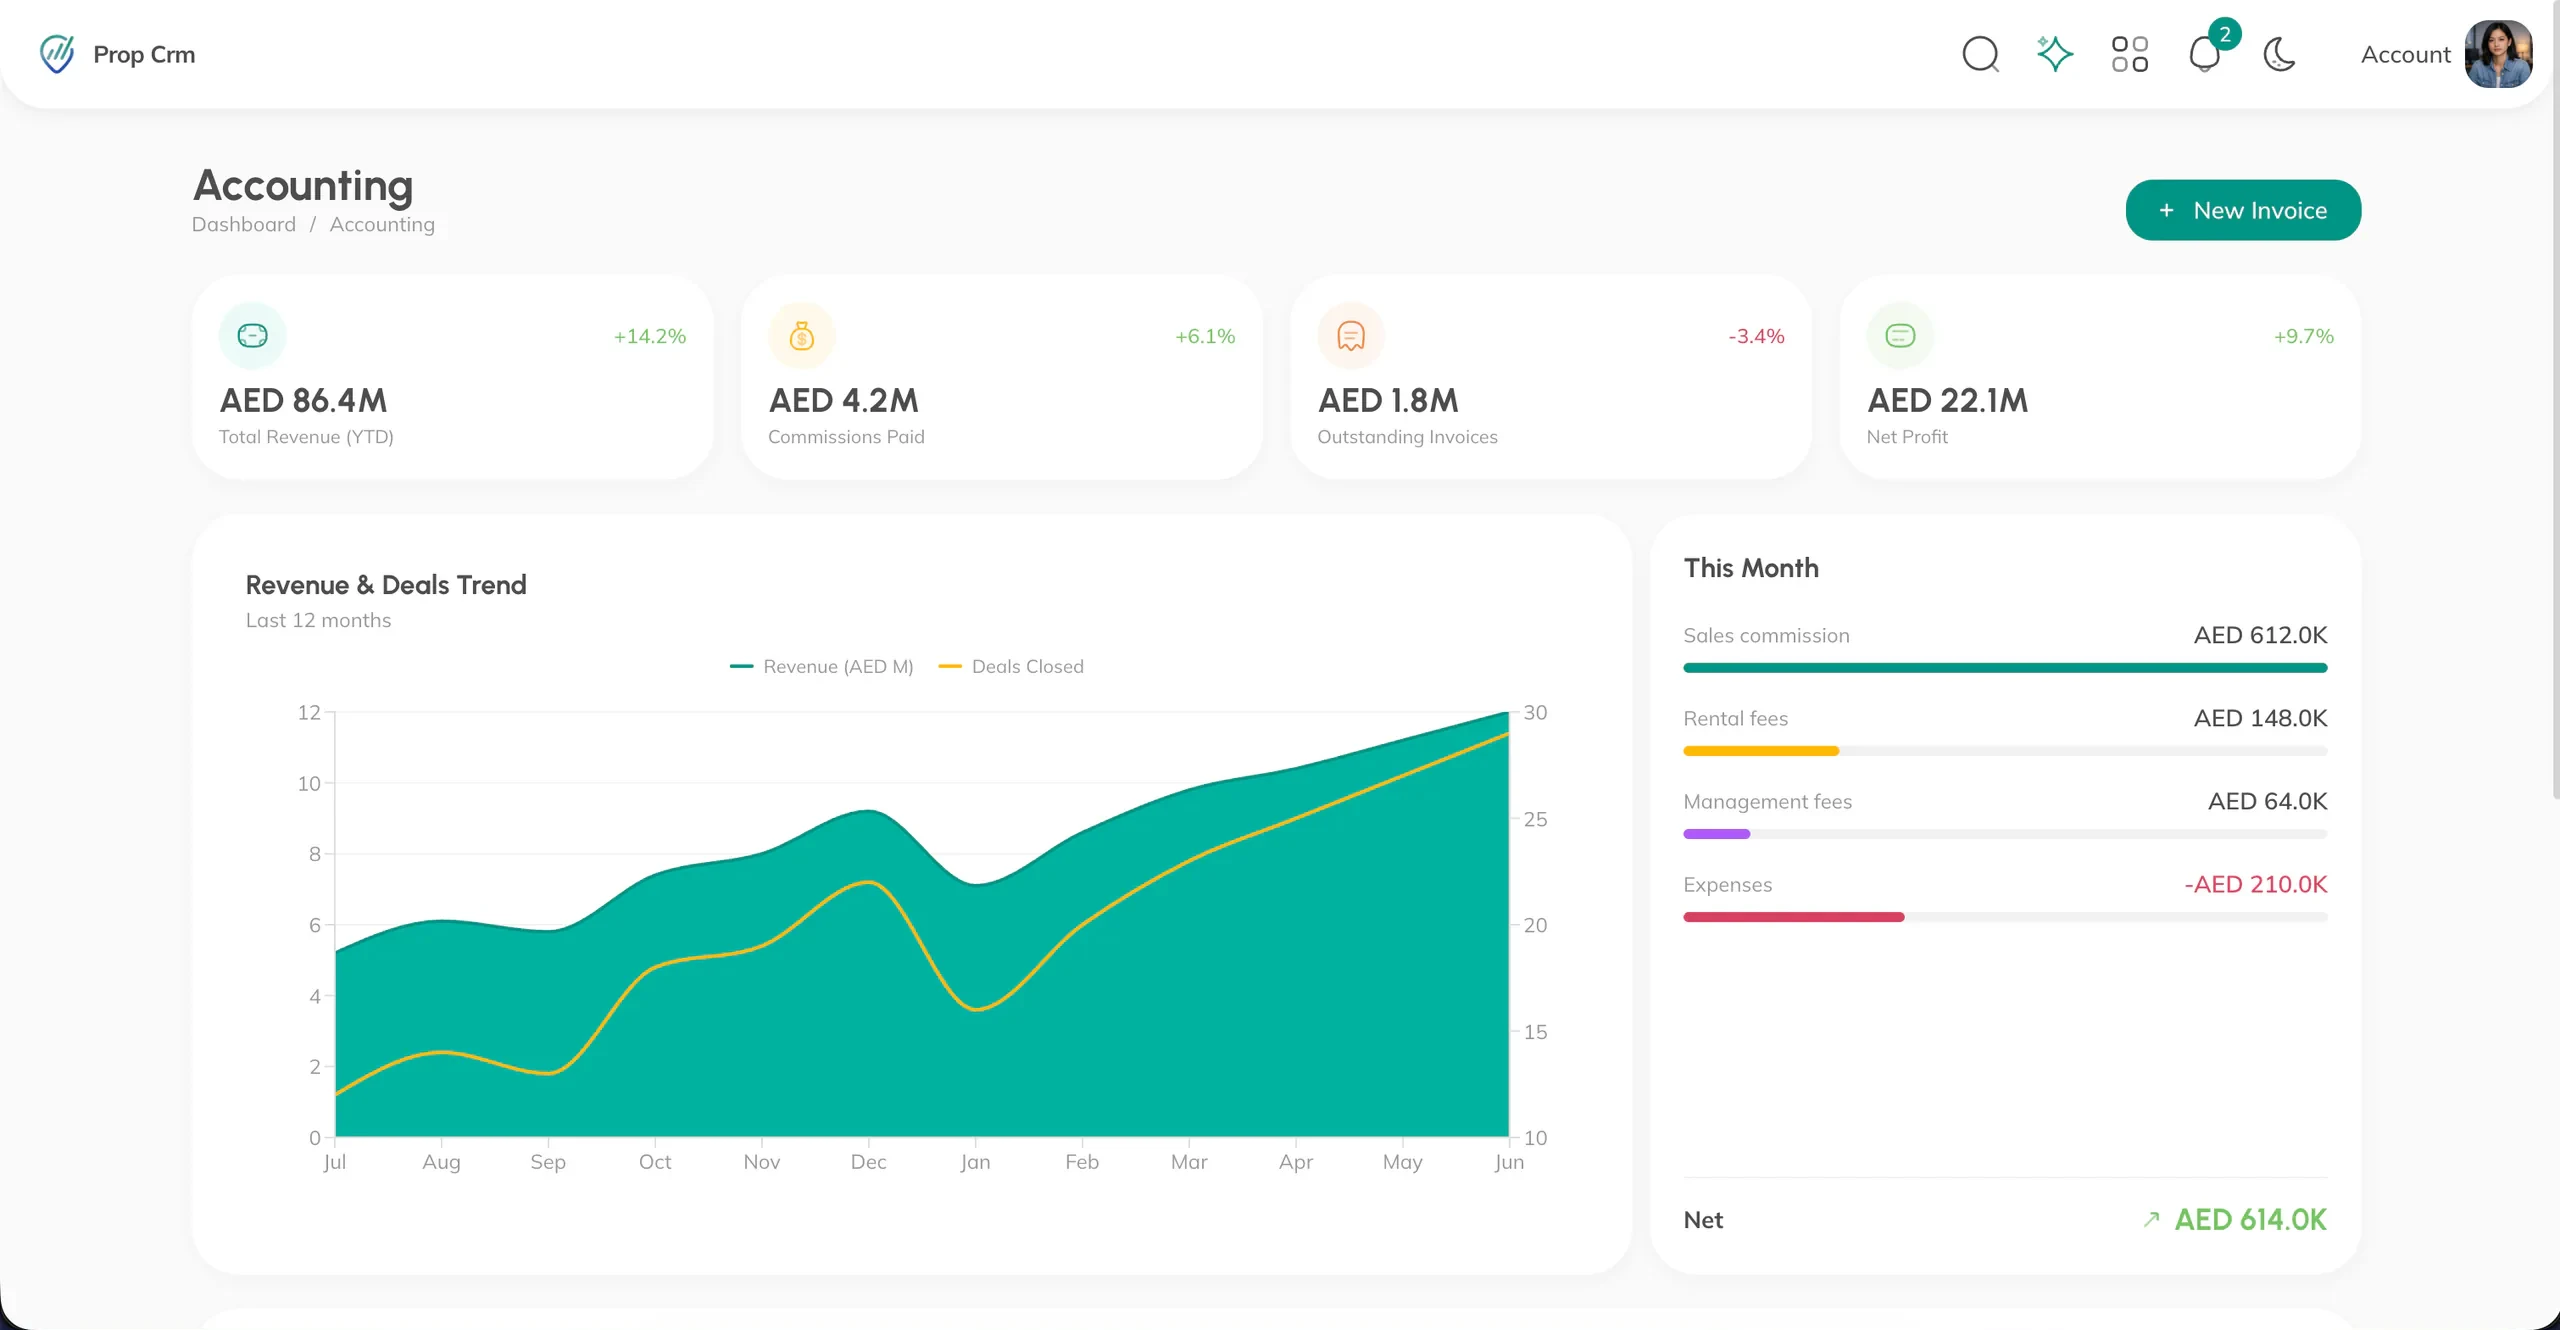Click the user avatar photo
Image resolution: width=2560 pixels, height=1330 pixels.
point(2498,54)
